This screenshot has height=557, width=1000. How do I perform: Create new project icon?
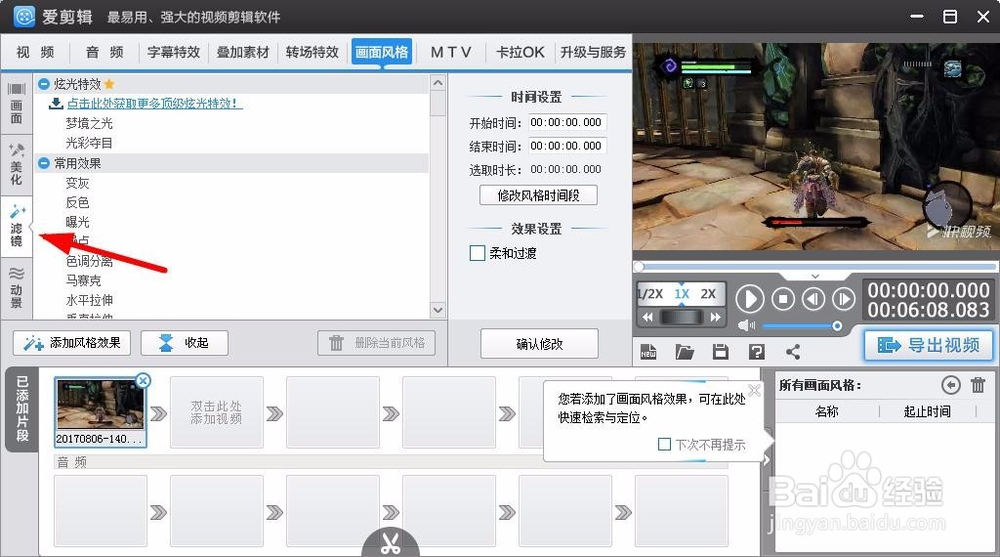click(648, 352)
